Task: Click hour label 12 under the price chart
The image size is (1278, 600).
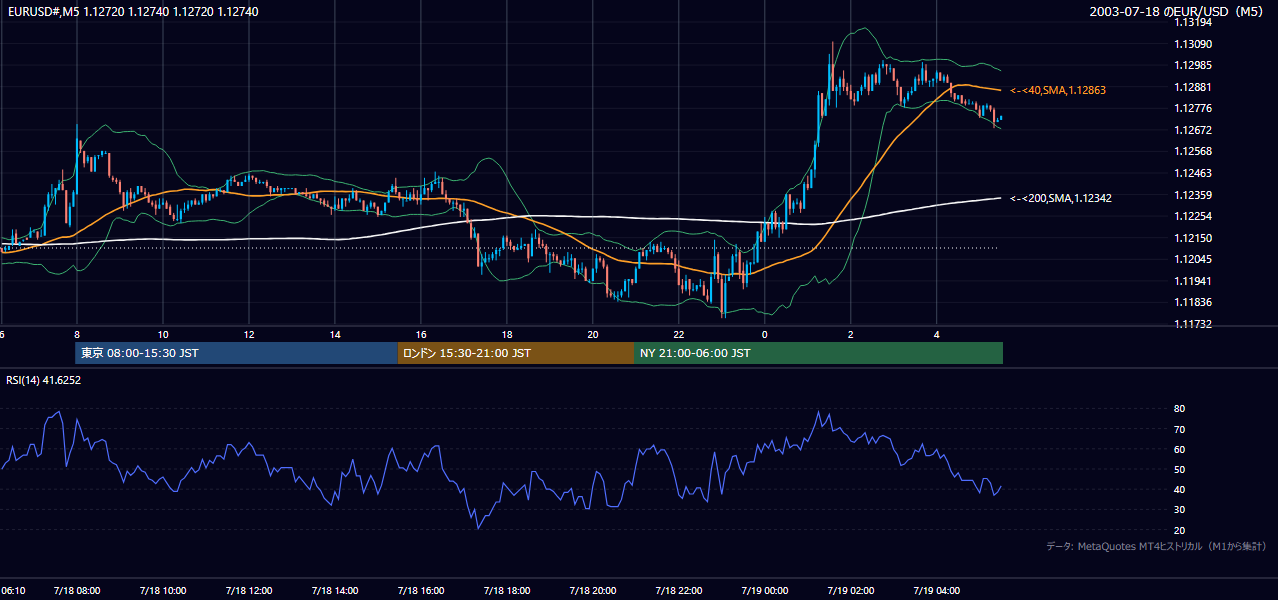Action: [x=249, y=334]
